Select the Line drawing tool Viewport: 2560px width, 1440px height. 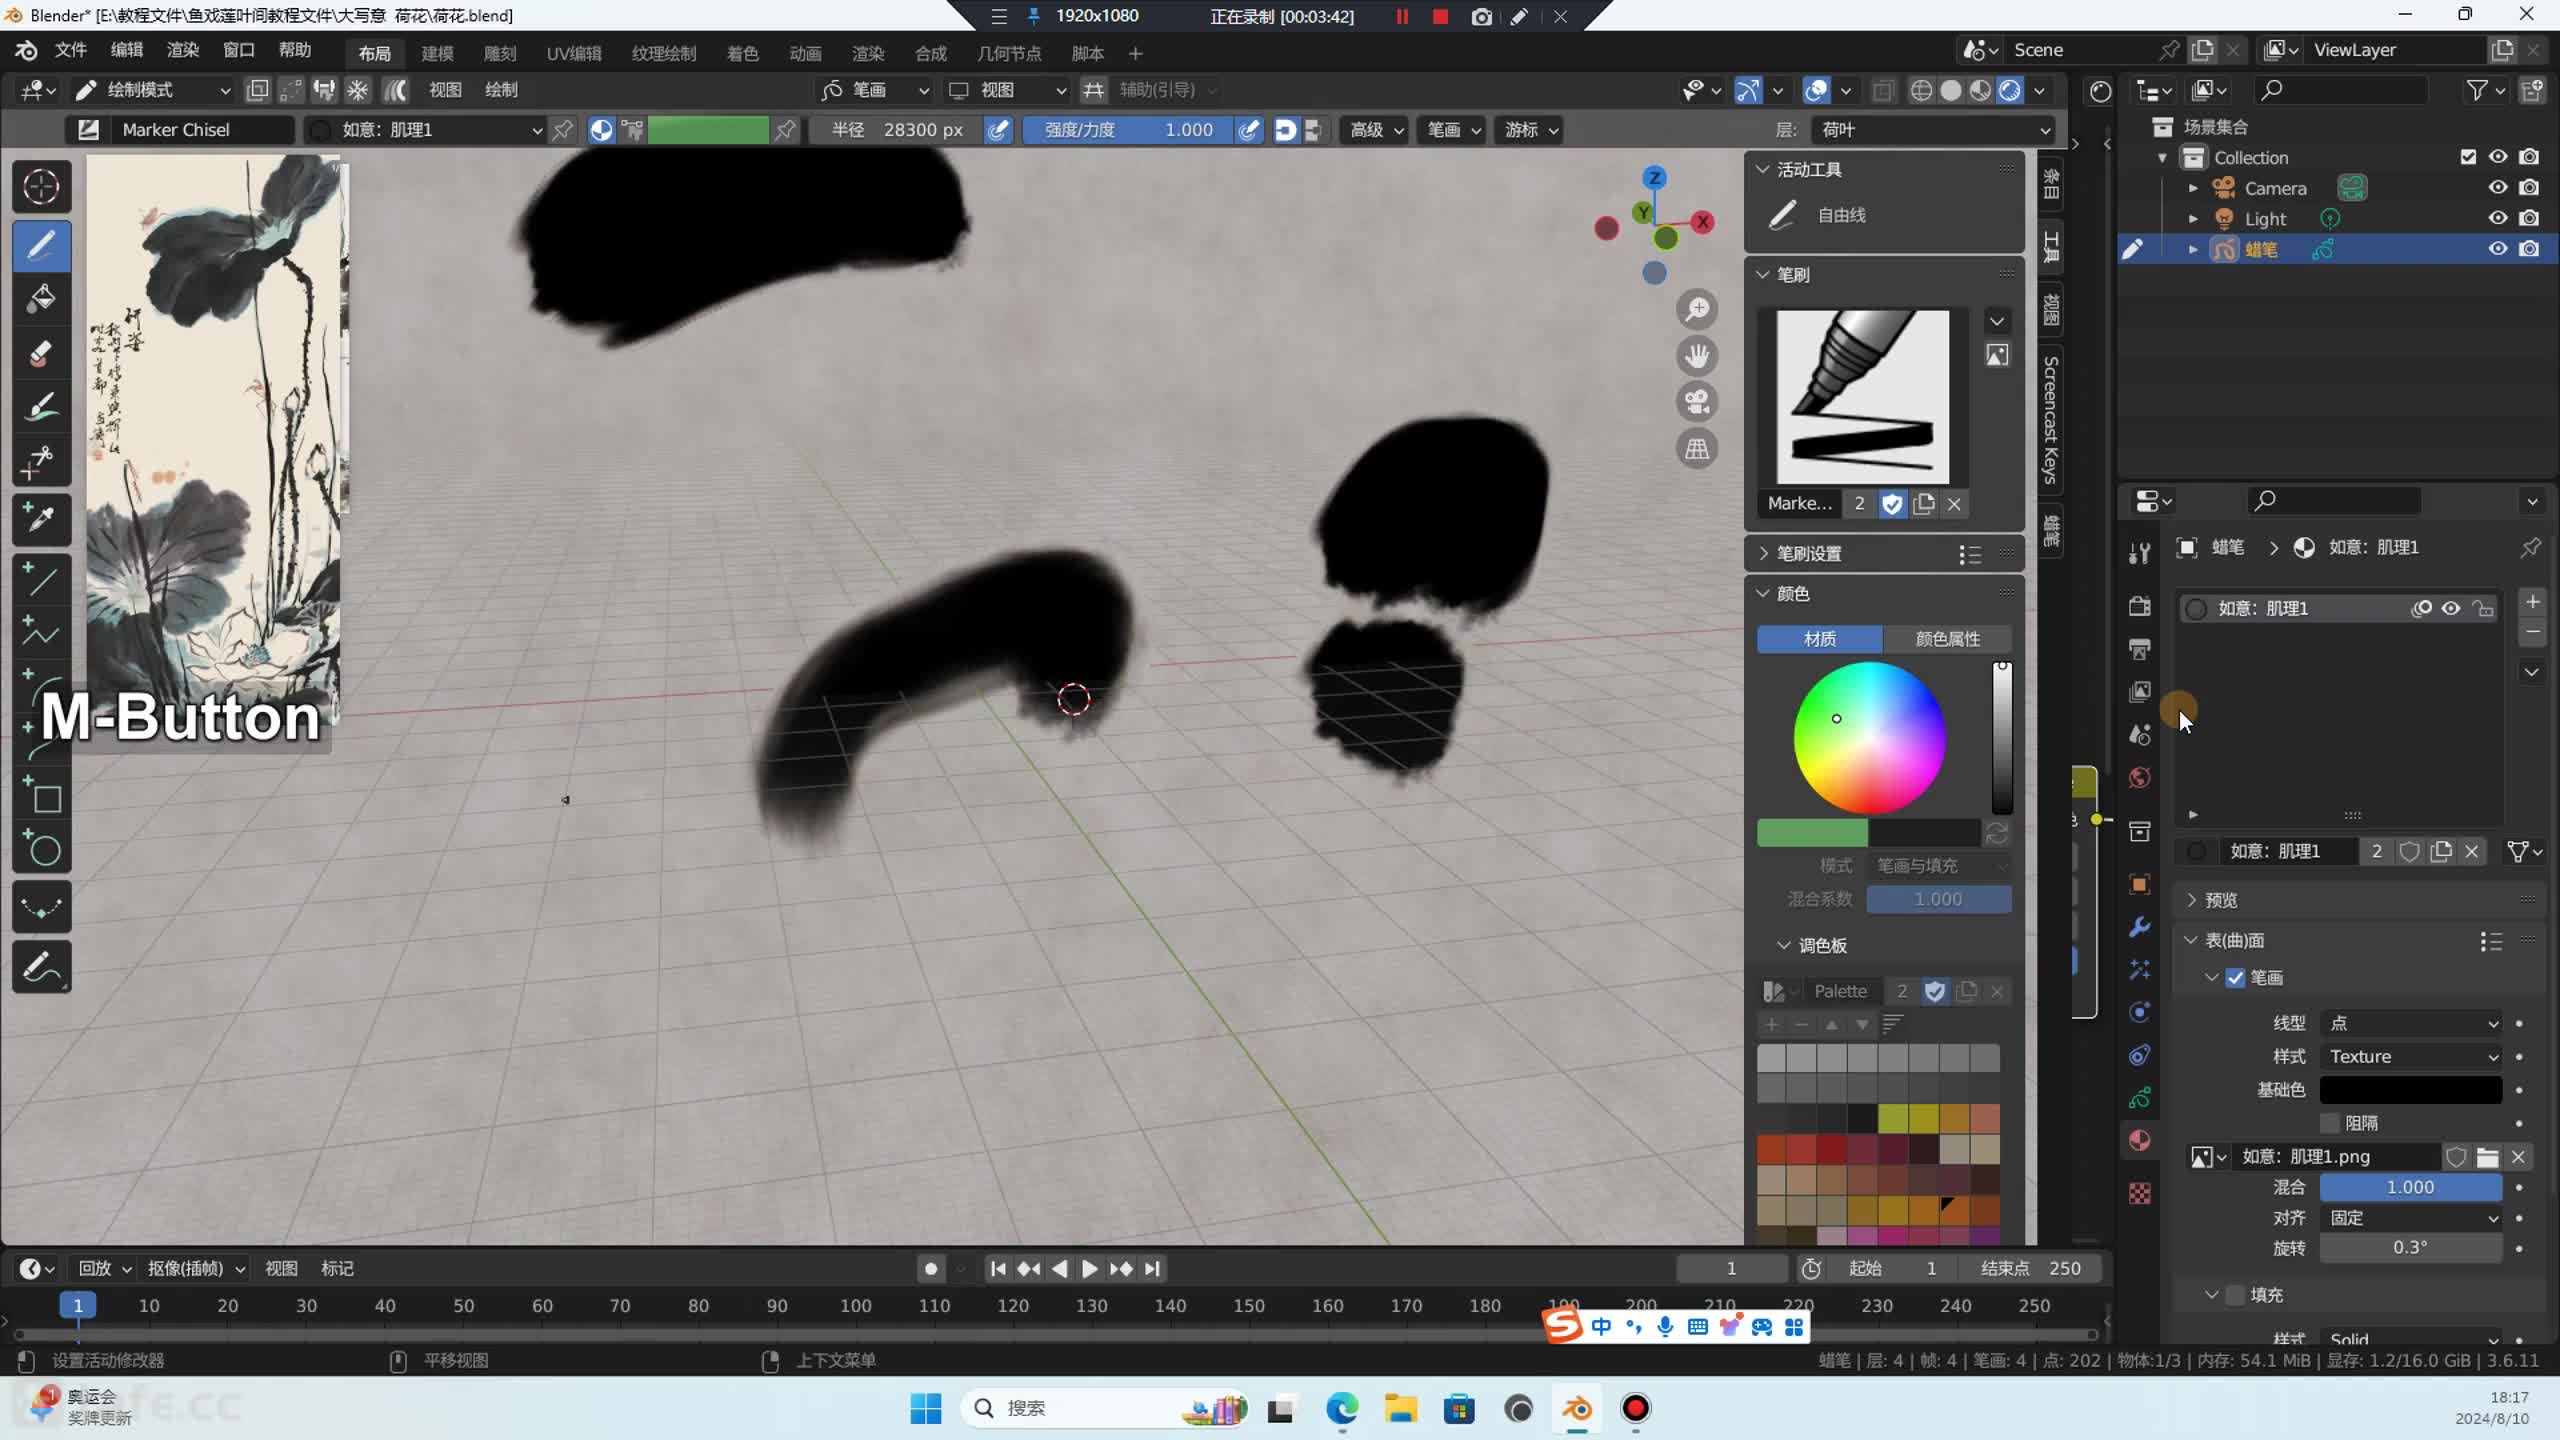pyautogui.click(x=41, y=579)
